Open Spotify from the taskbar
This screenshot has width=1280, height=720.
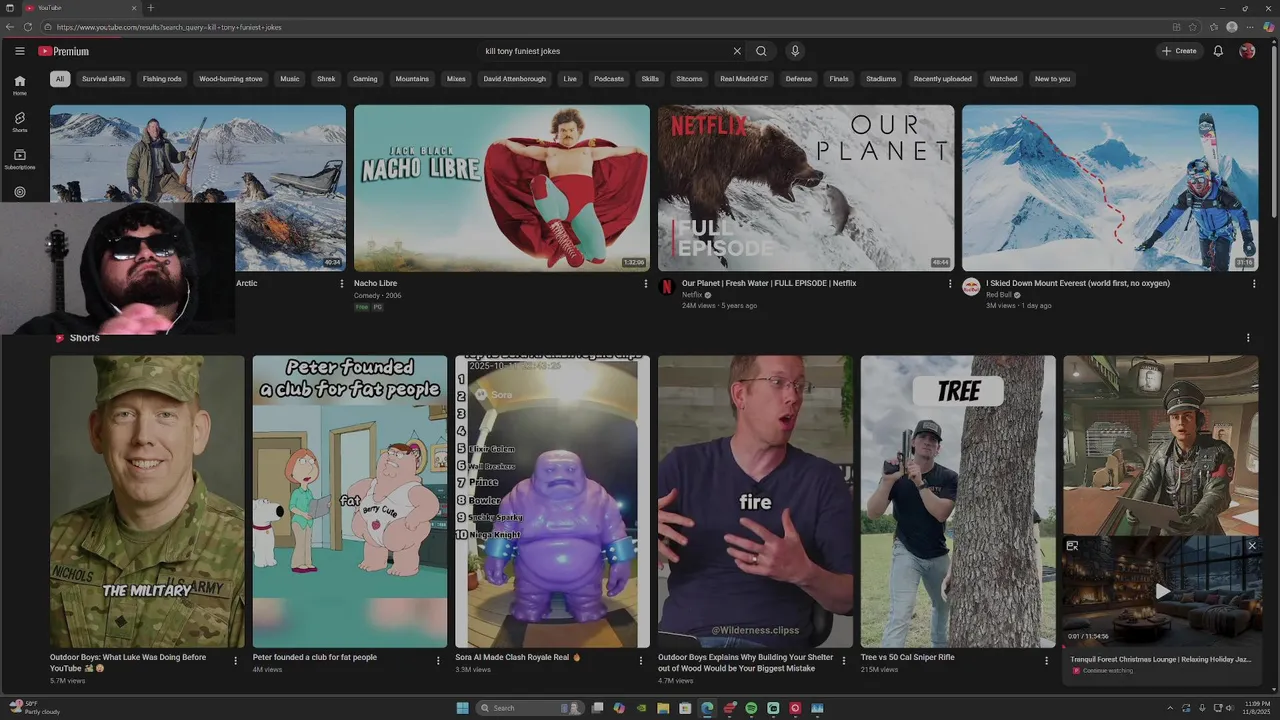coord(751,708)
